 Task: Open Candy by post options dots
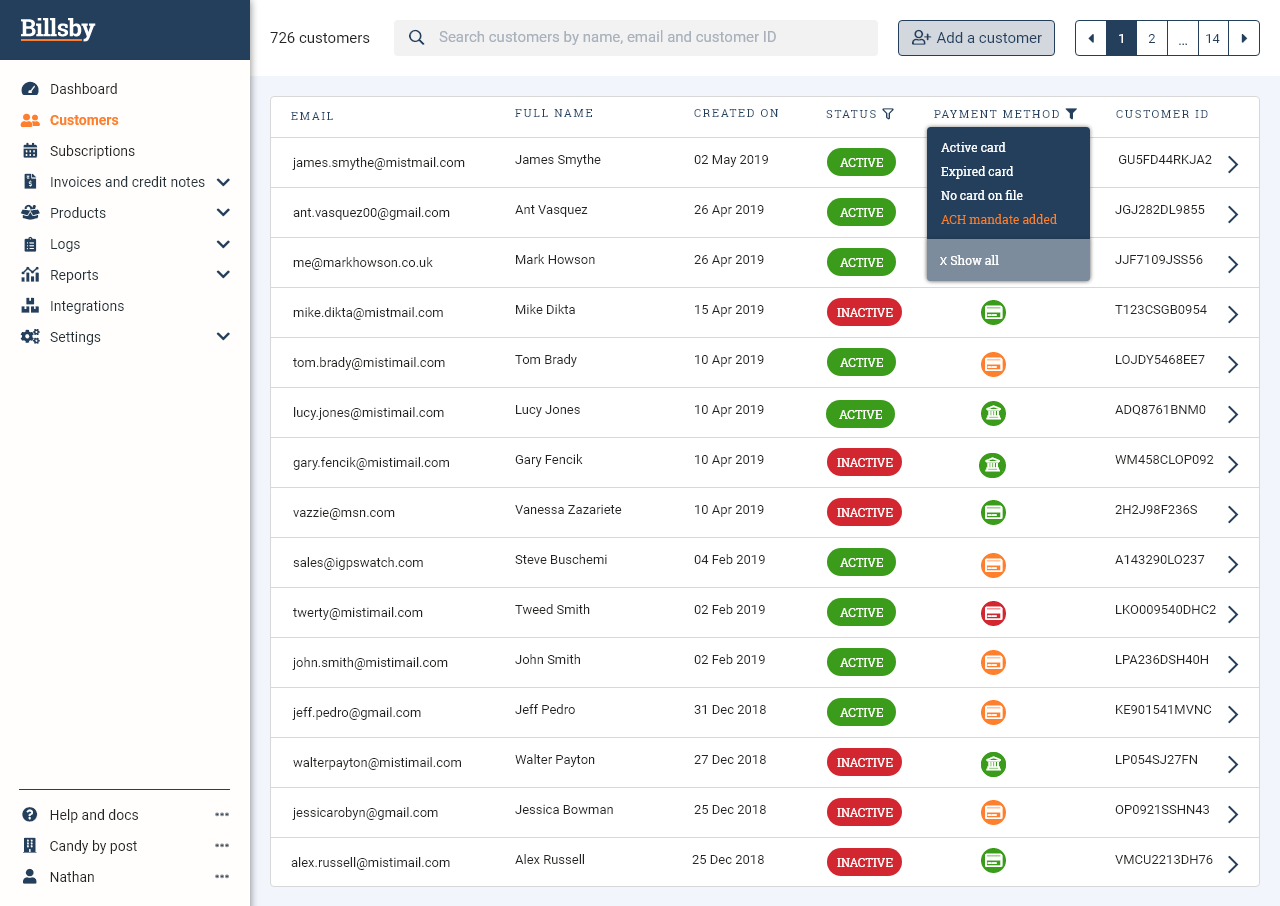coord(222,846)
